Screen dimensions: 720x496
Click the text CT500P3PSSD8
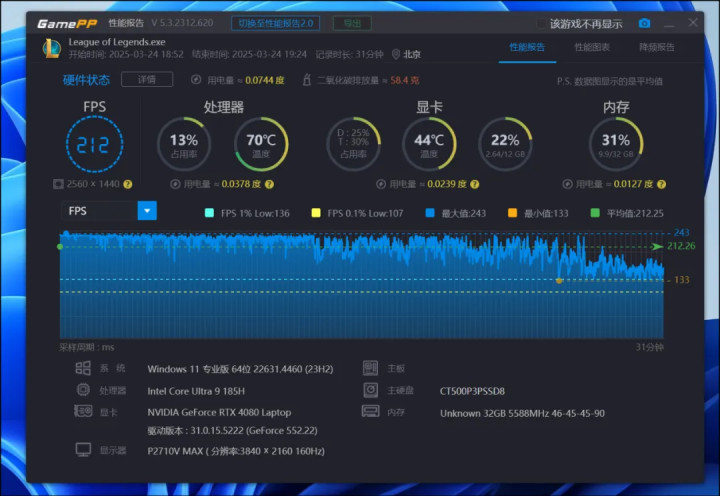coord(472,391)
